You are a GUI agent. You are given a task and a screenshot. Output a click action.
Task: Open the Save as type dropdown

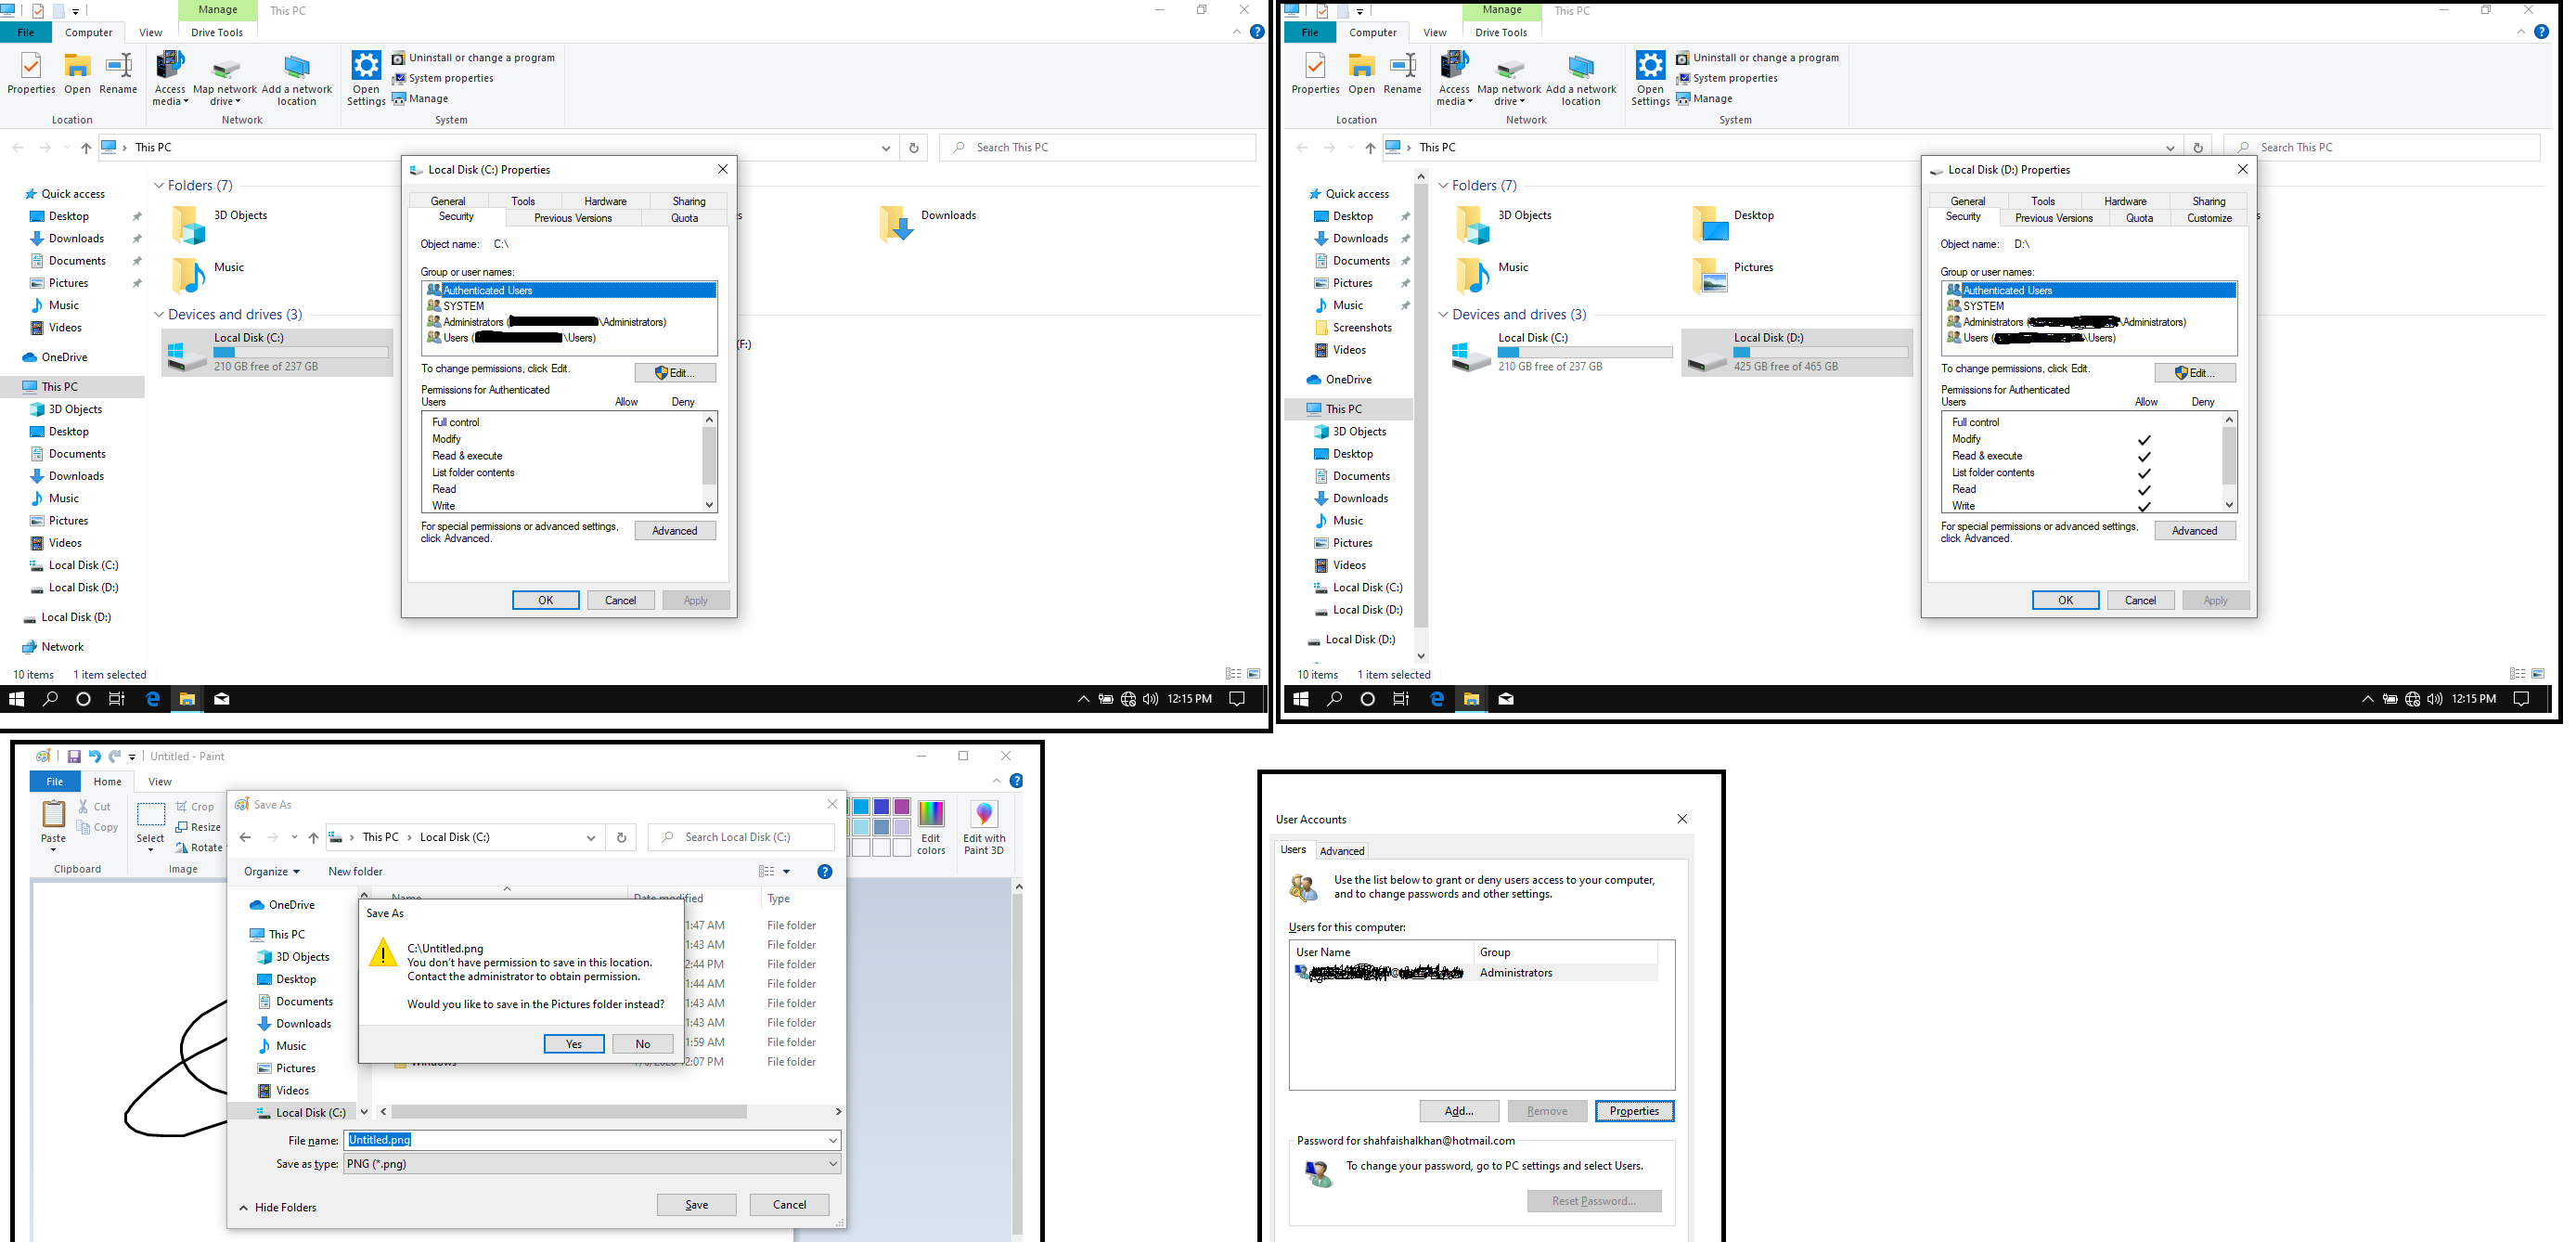coord(592,1164)
